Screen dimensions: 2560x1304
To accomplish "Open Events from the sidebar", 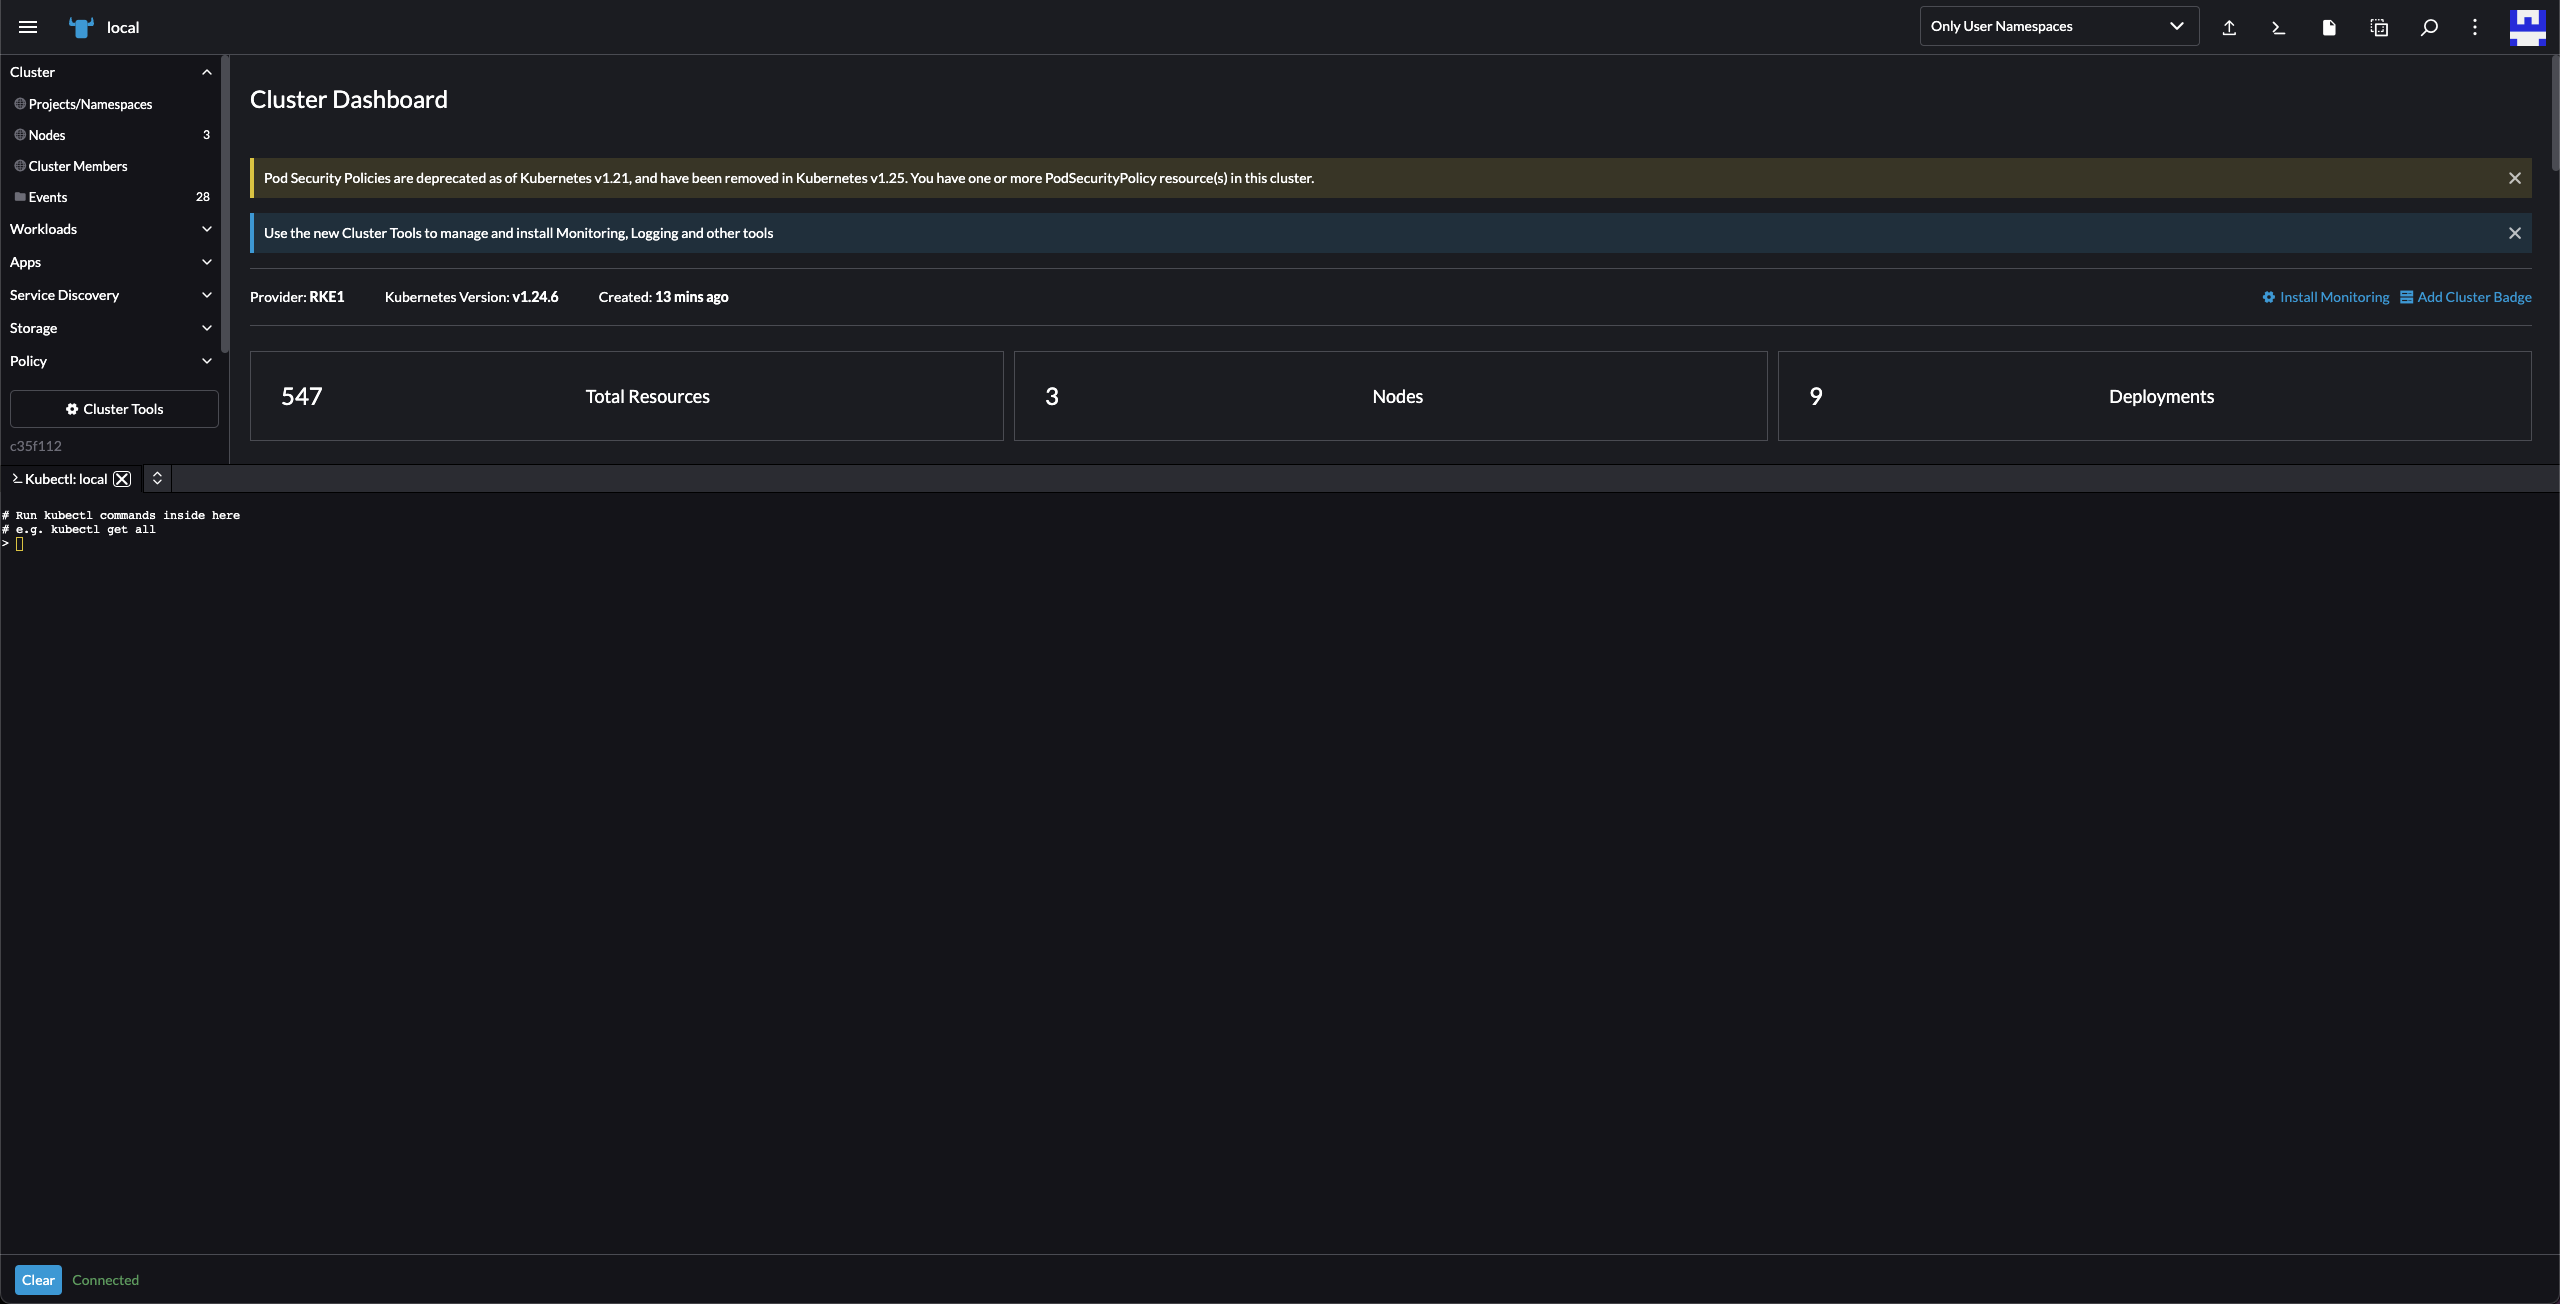I will (48, 197).
